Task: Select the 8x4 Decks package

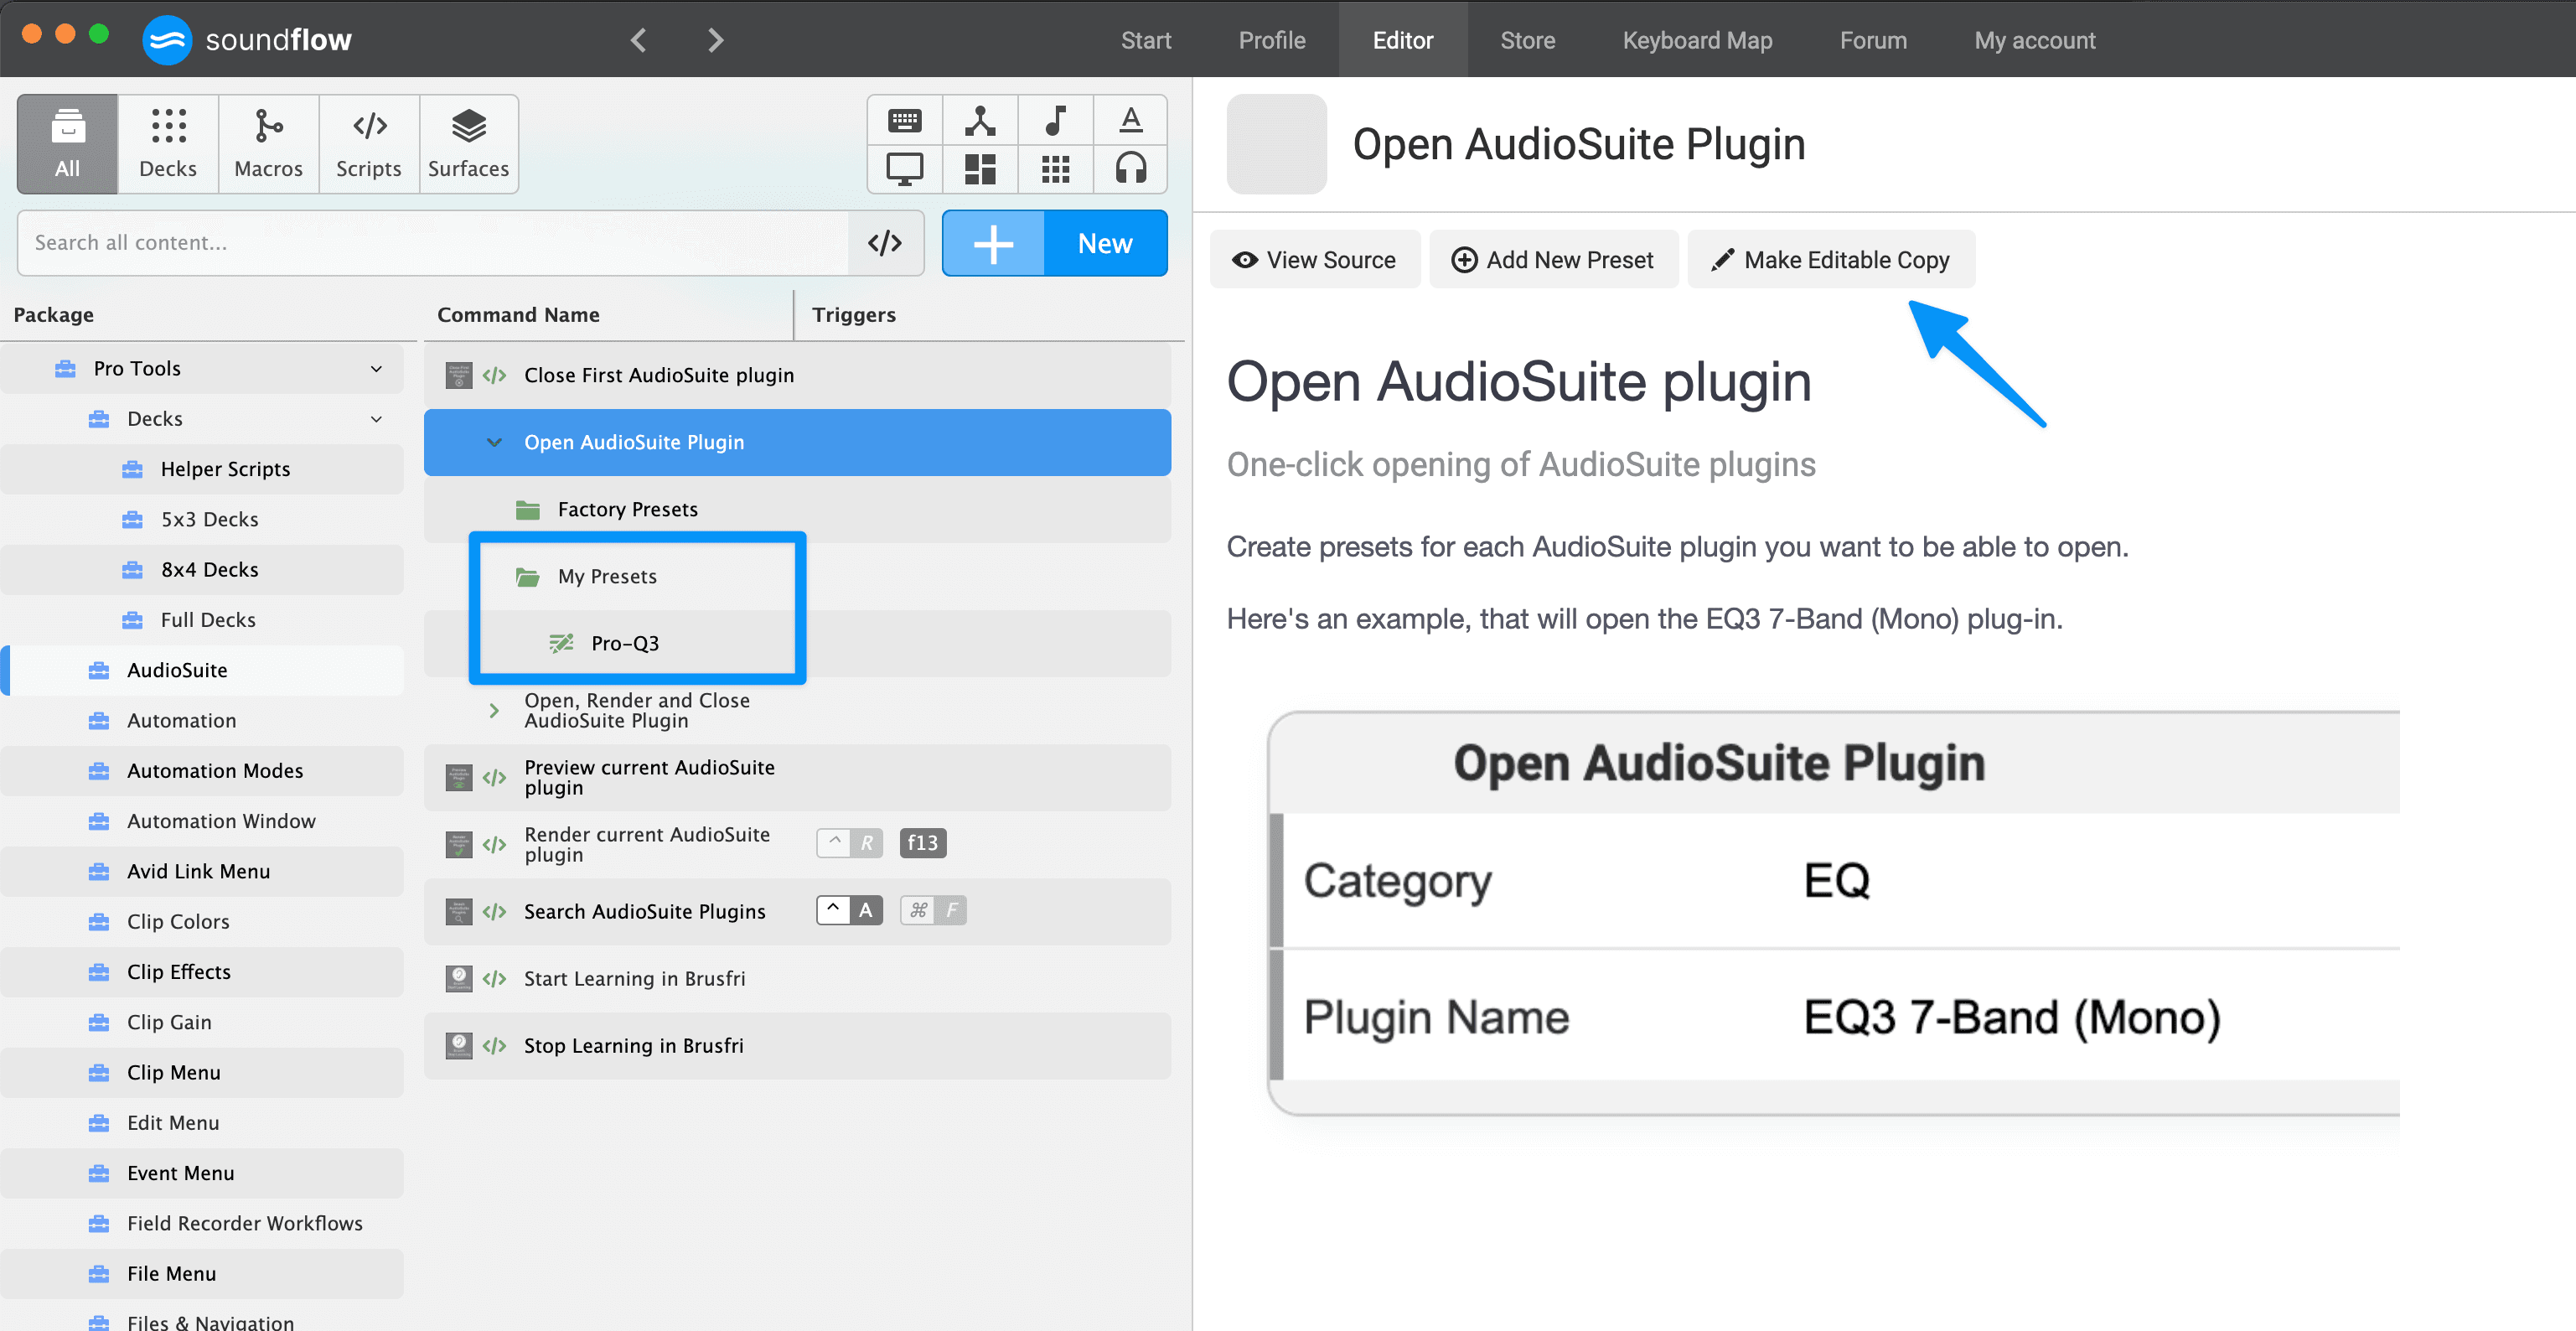Action: pos(202,570)
